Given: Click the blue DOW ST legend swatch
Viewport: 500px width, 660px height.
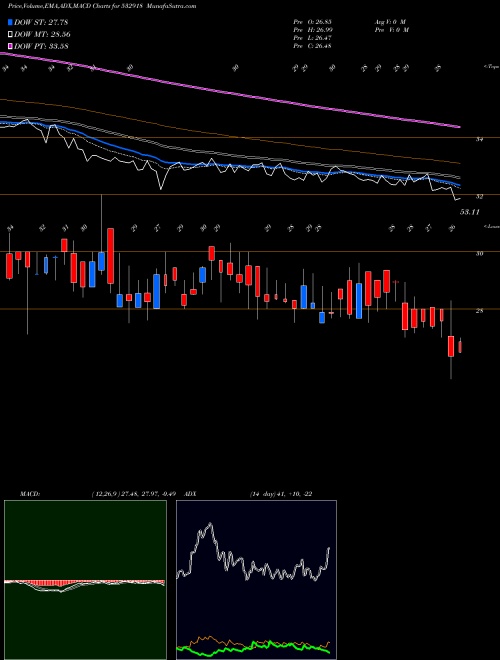Looking at the screenshot, I should click(x=11, y=22).
